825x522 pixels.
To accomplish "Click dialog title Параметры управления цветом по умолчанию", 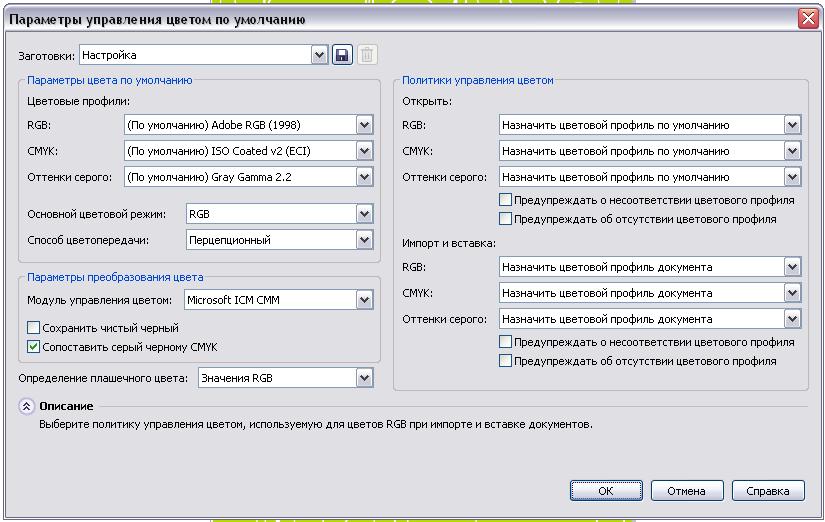I will (x=157, y=19).
